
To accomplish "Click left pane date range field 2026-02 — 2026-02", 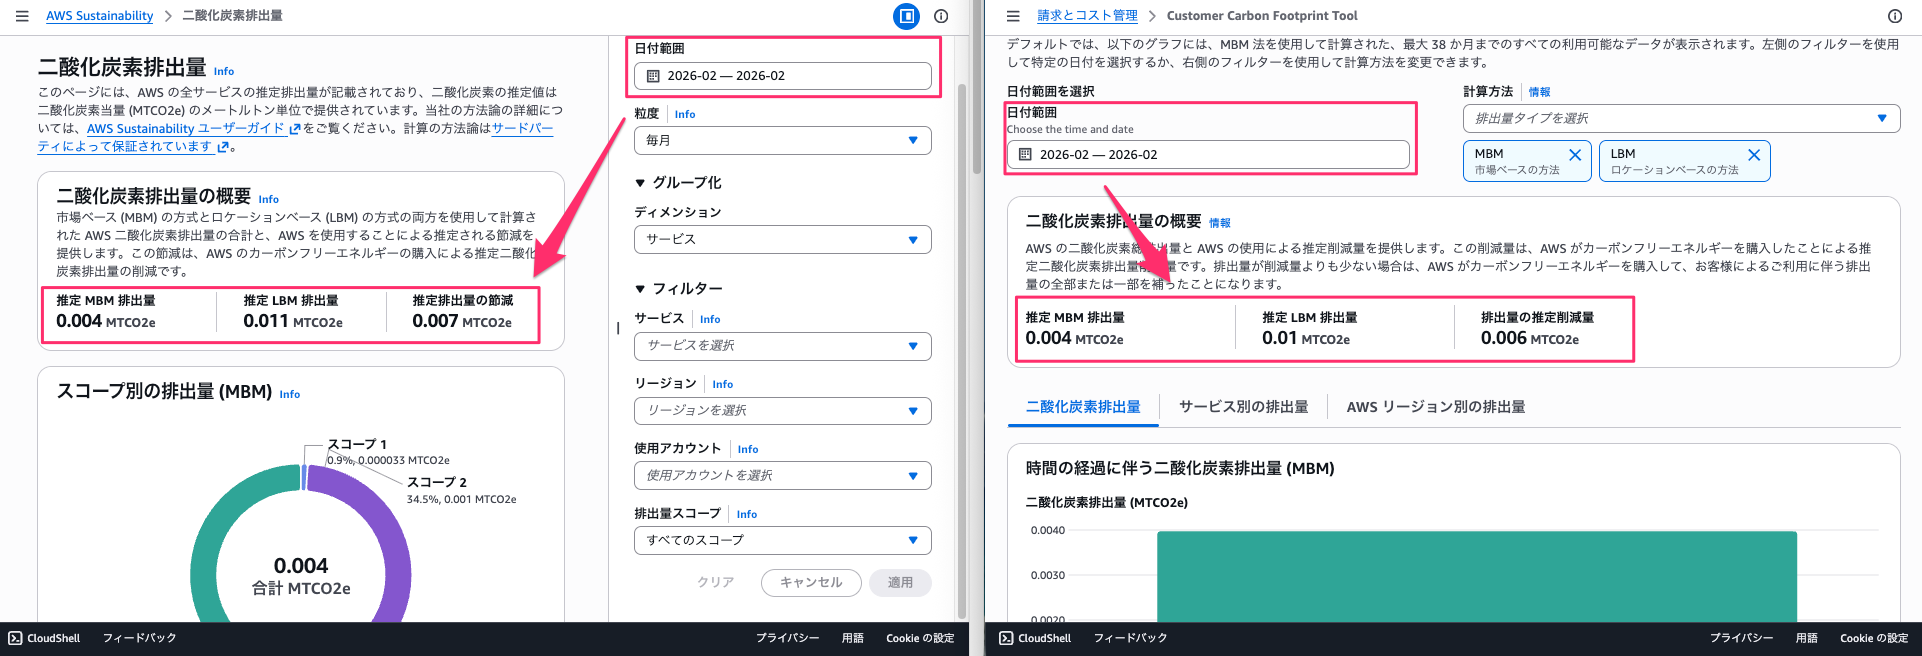I will coord(782,76).
